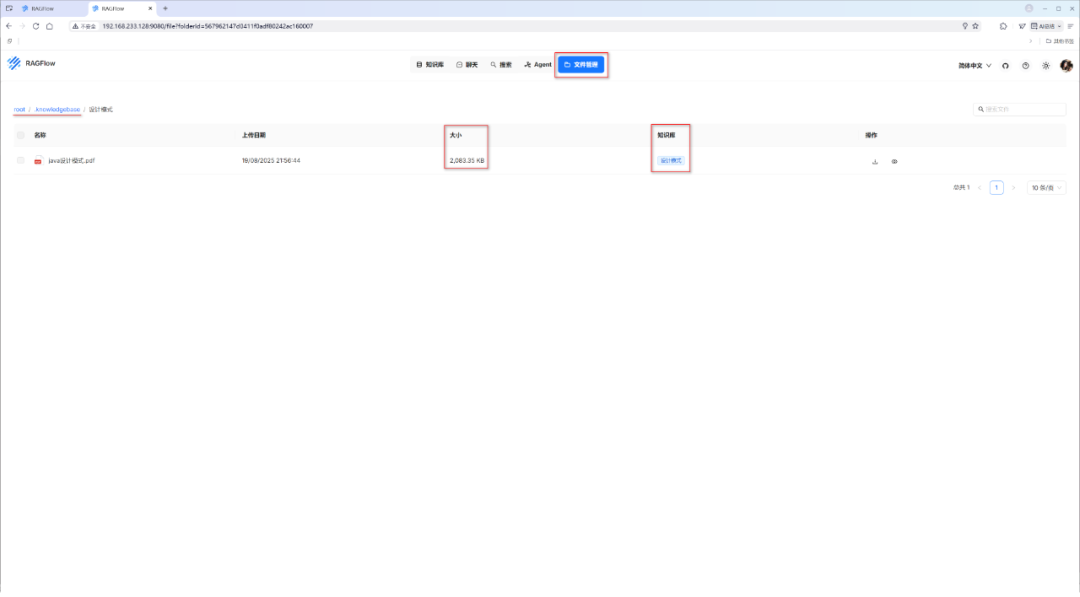Open the GitHub link icon
Screen dimensions: 1080x597
1006,66
